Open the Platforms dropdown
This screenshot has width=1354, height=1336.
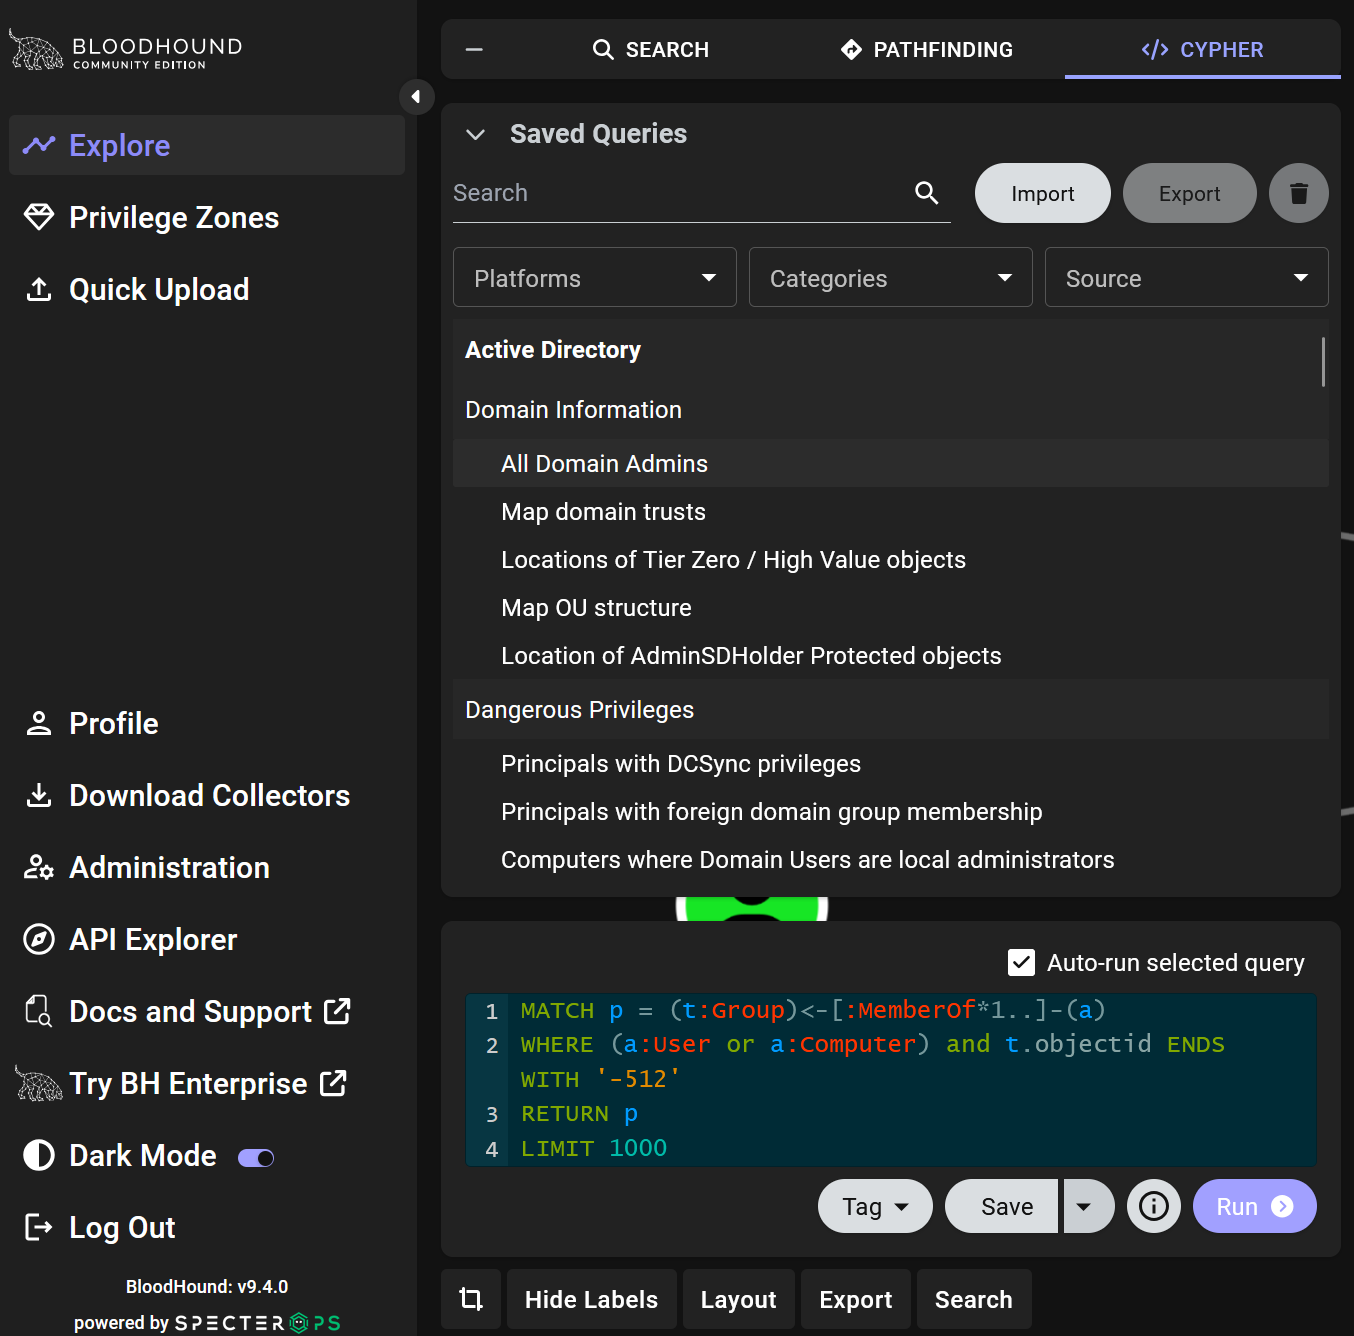click(595, 277)
